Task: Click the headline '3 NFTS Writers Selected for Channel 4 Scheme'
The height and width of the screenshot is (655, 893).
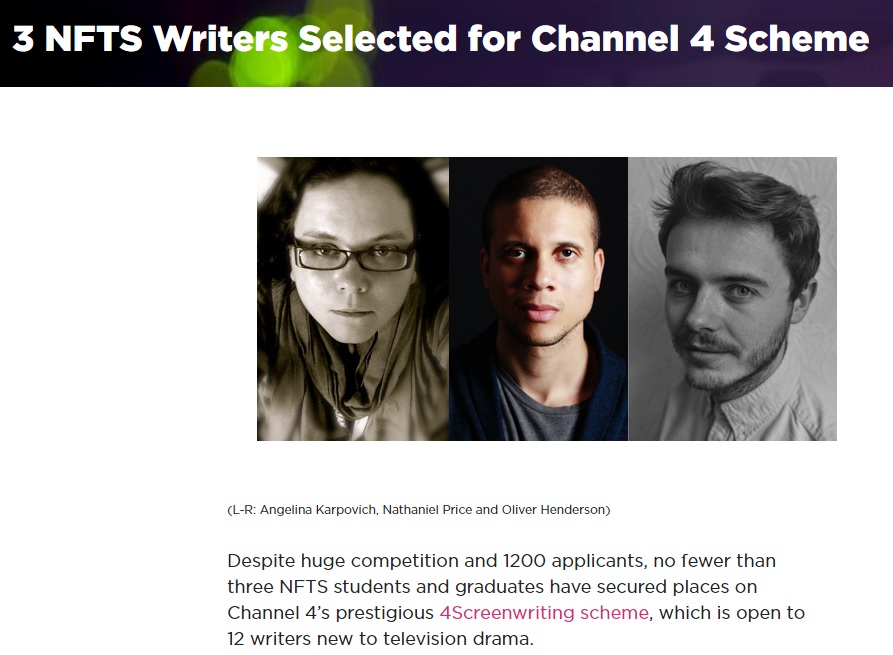Action: 440,39
